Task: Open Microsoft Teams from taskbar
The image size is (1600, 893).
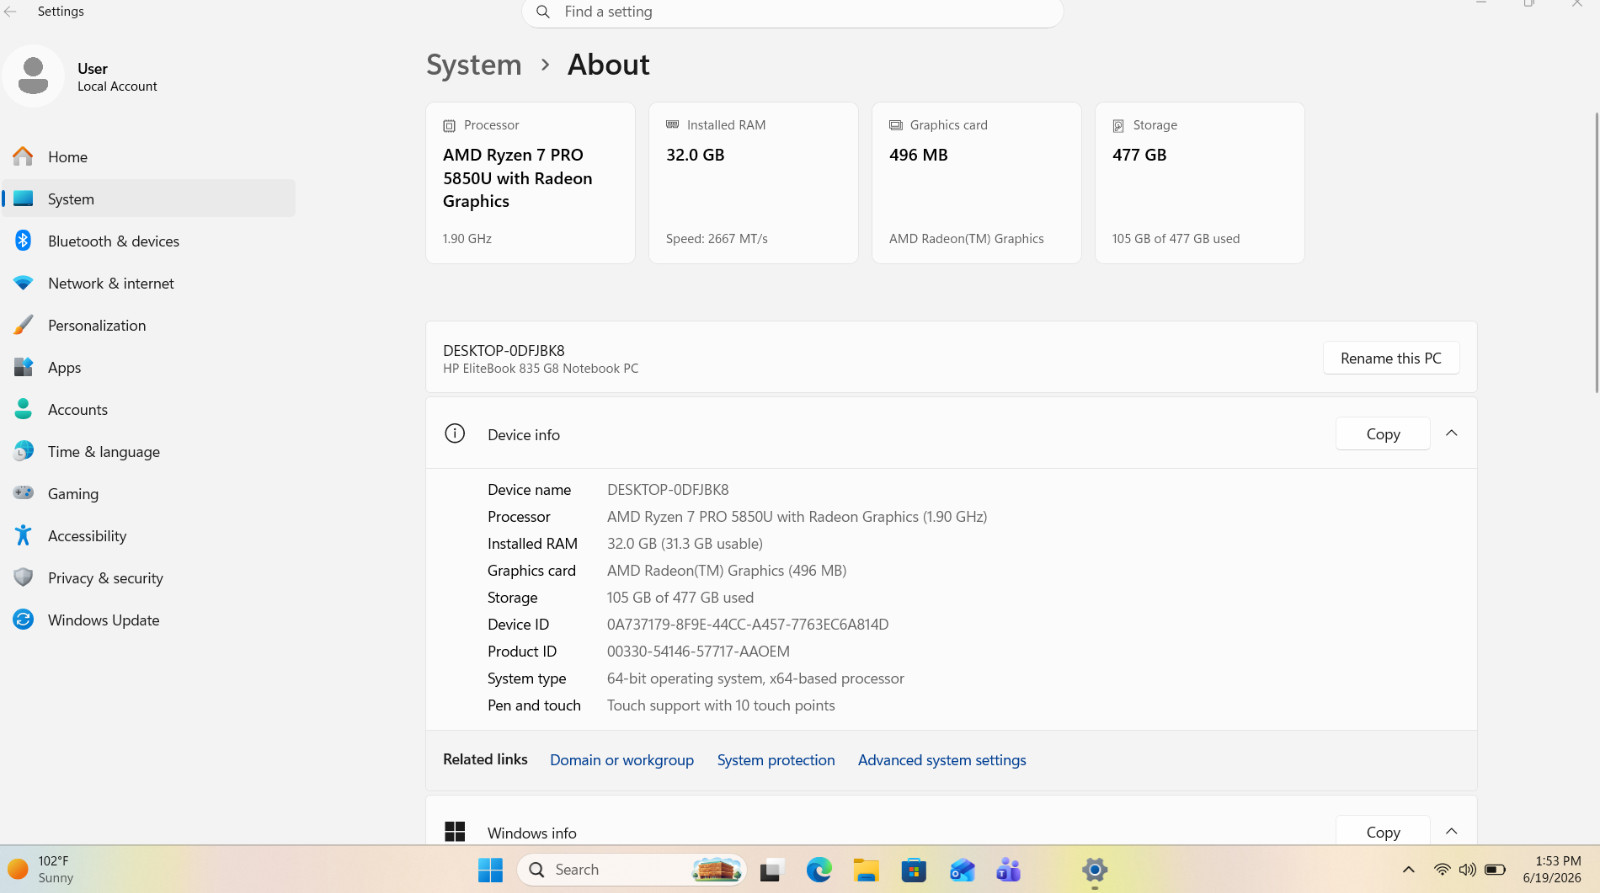Action: tap(1009, 870)
